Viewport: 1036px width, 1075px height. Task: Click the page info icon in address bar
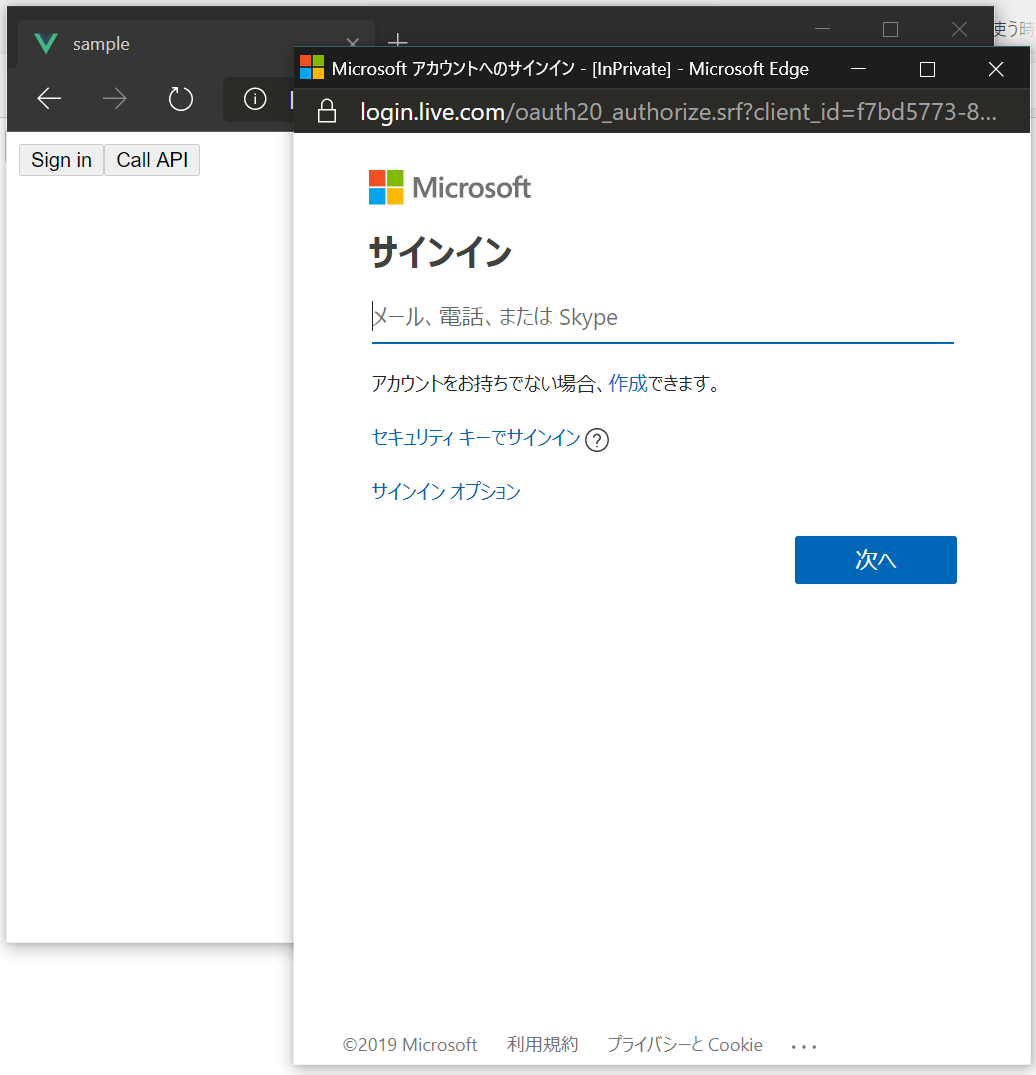click(254, 98)
